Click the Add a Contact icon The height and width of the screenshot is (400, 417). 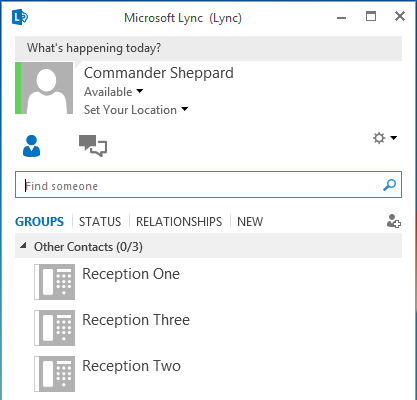click(x=394, y=221)
